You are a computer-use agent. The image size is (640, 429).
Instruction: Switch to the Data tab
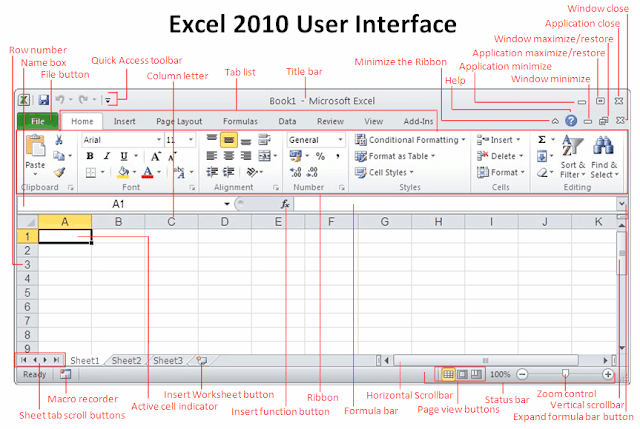point(287,121)
